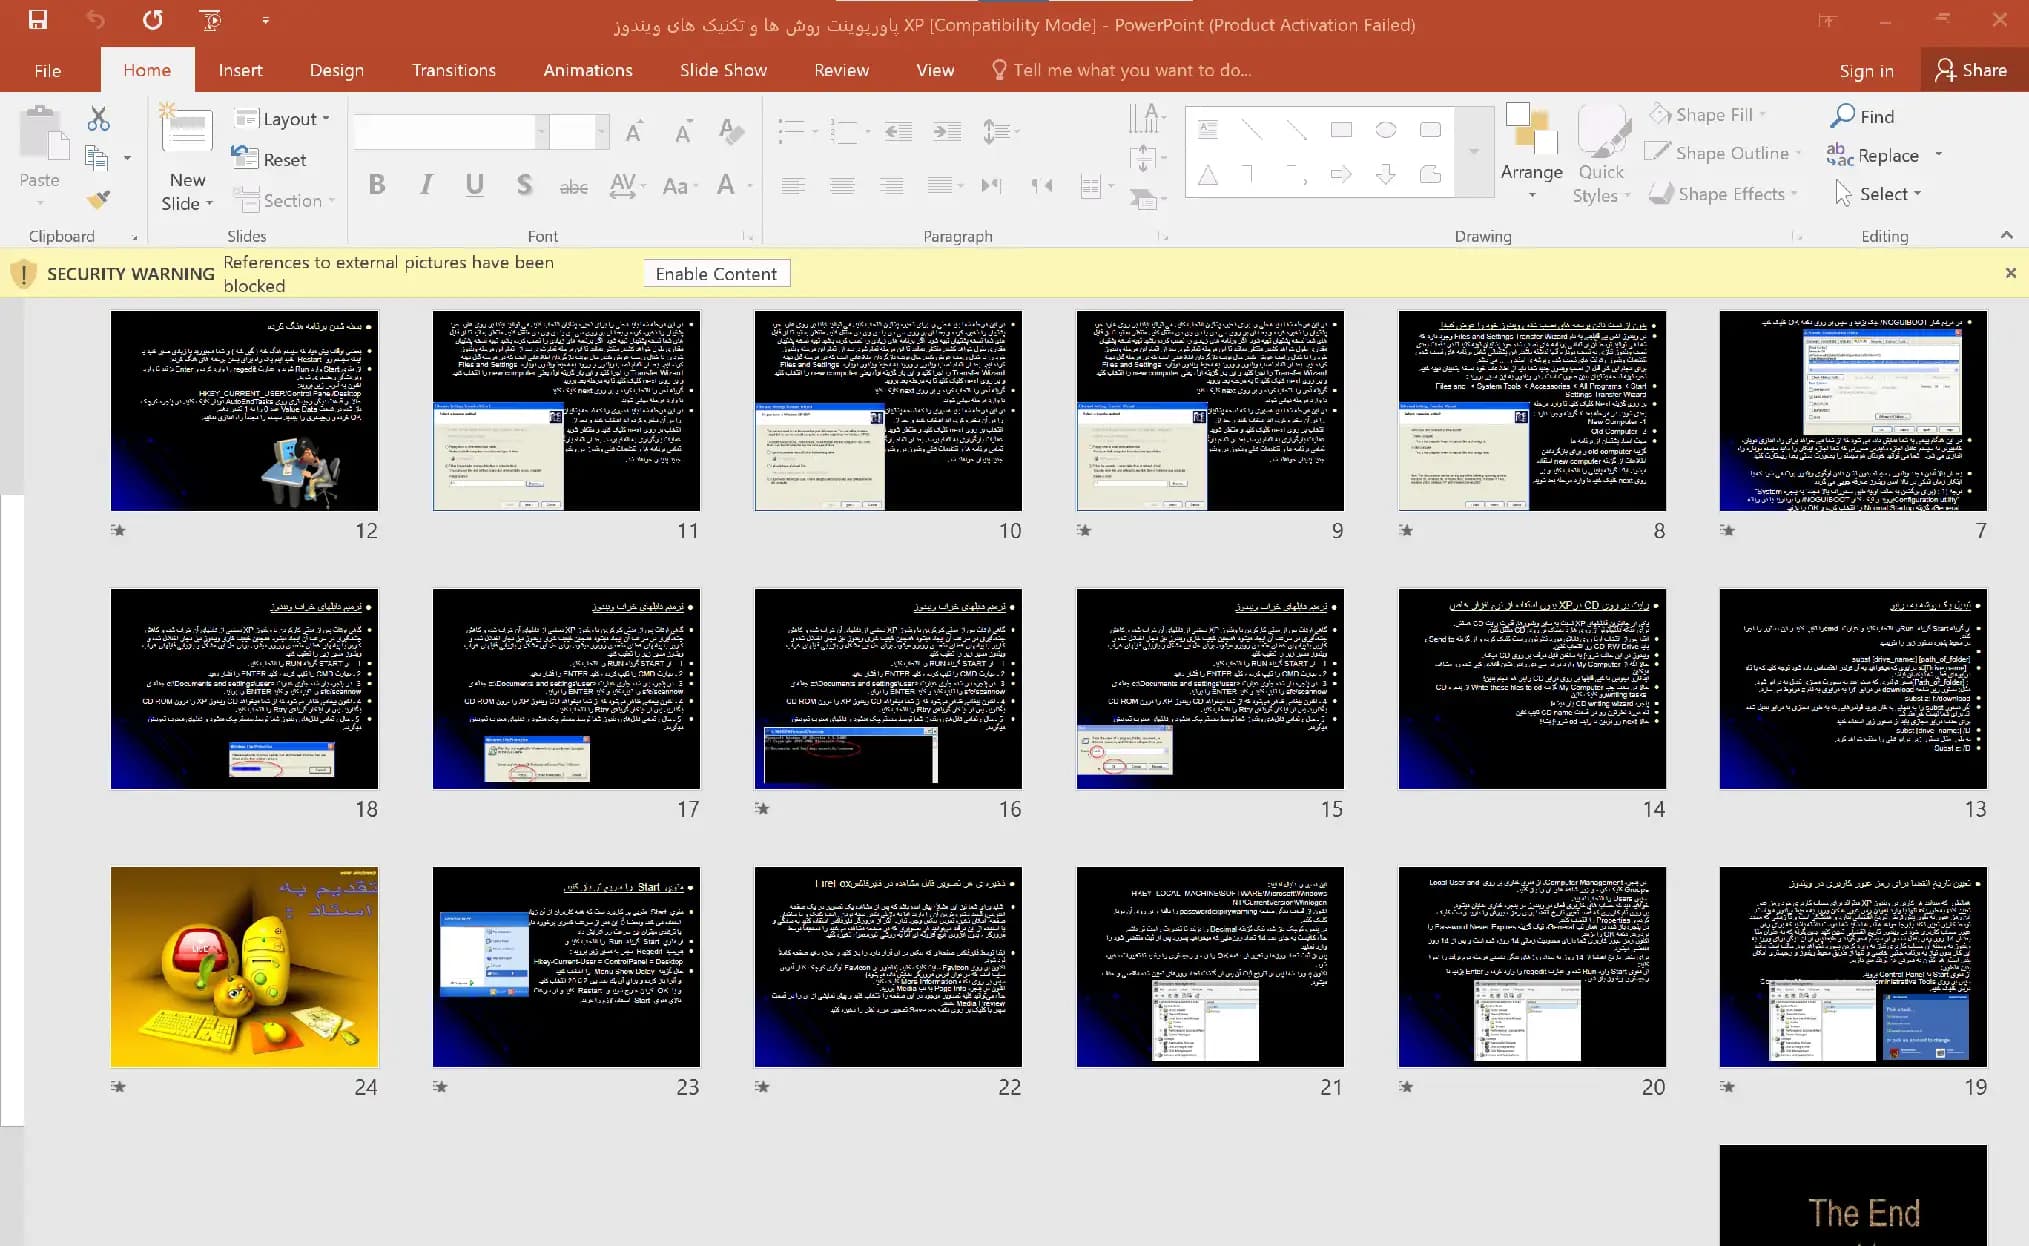Screen dimensions: 2029x1246
Task: Click the Clear All Formatting icon
Action: 731,132
